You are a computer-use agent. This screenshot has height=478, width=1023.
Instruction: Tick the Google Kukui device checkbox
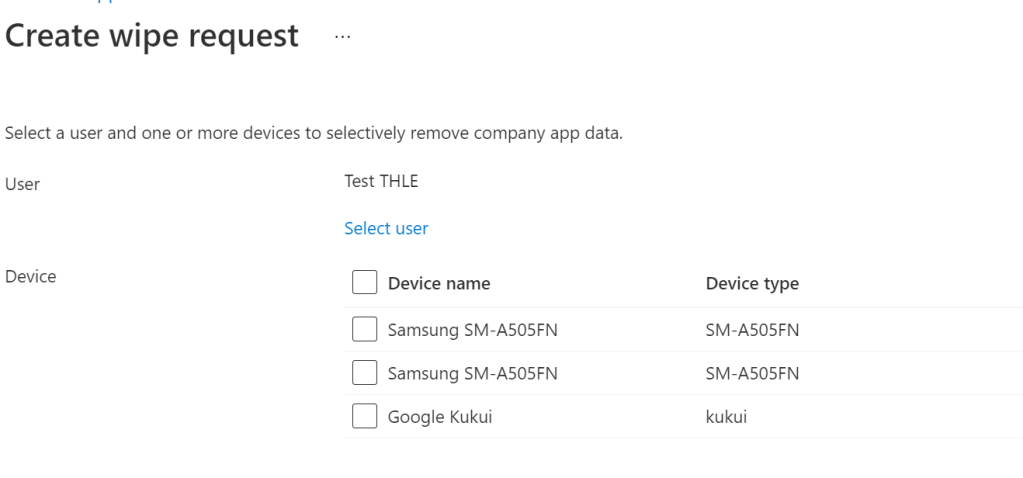click(x=364, y=417)
